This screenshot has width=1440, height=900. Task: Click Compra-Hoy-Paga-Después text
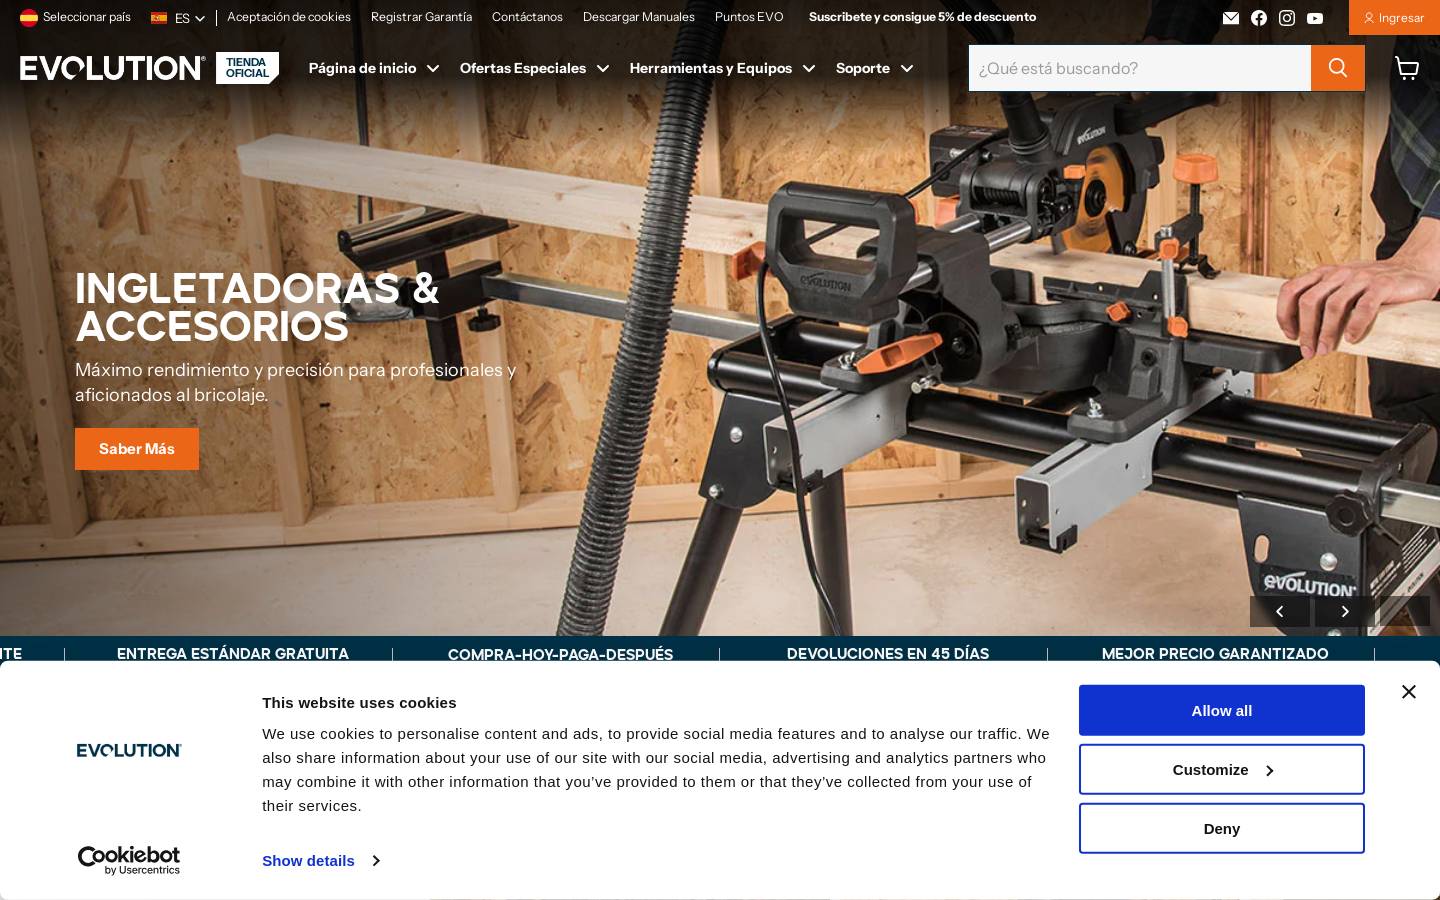[x=560, y=654]
